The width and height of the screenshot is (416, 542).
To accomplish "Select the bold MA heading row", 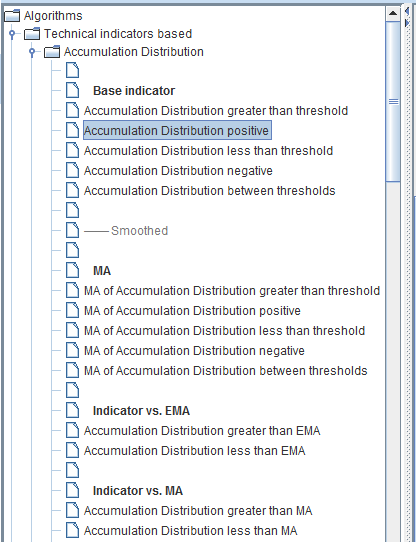I will (102, 271).
